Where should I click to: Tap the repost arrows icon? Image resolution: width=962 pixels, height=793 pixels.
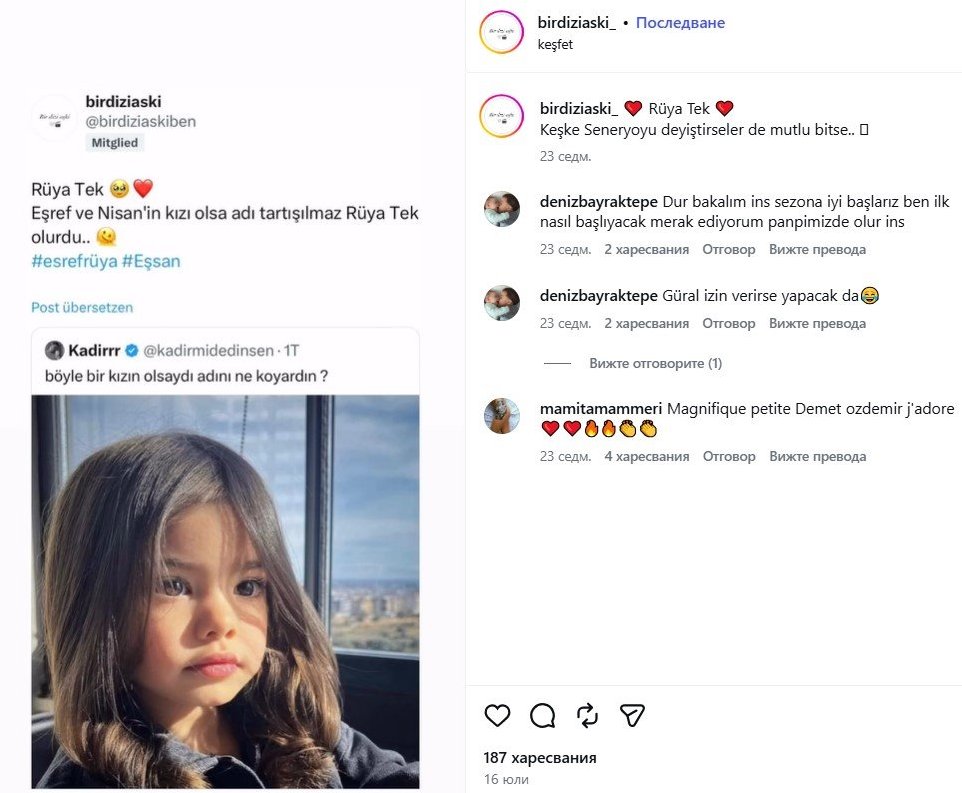click(587, 715)
